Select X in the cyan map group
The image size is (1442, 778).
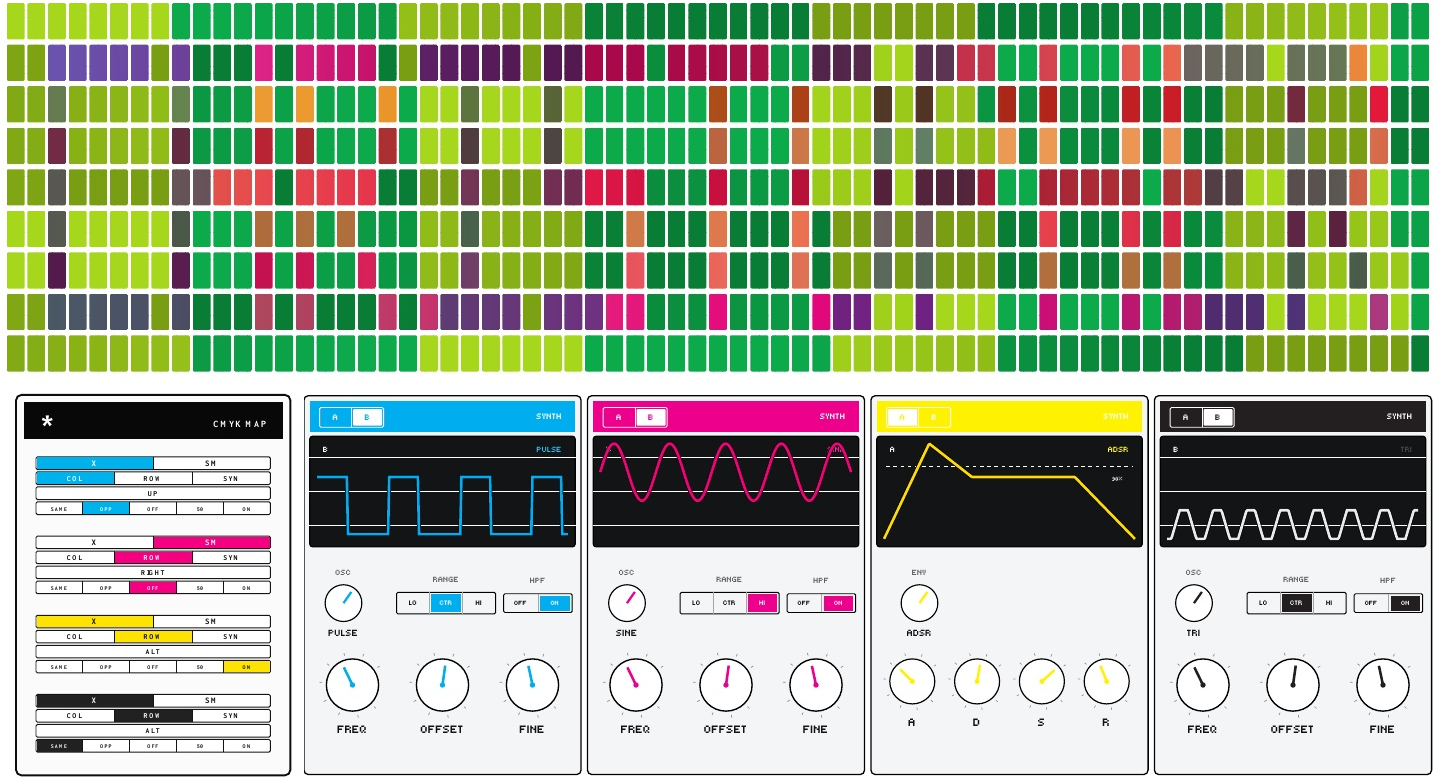coord(95,463)
